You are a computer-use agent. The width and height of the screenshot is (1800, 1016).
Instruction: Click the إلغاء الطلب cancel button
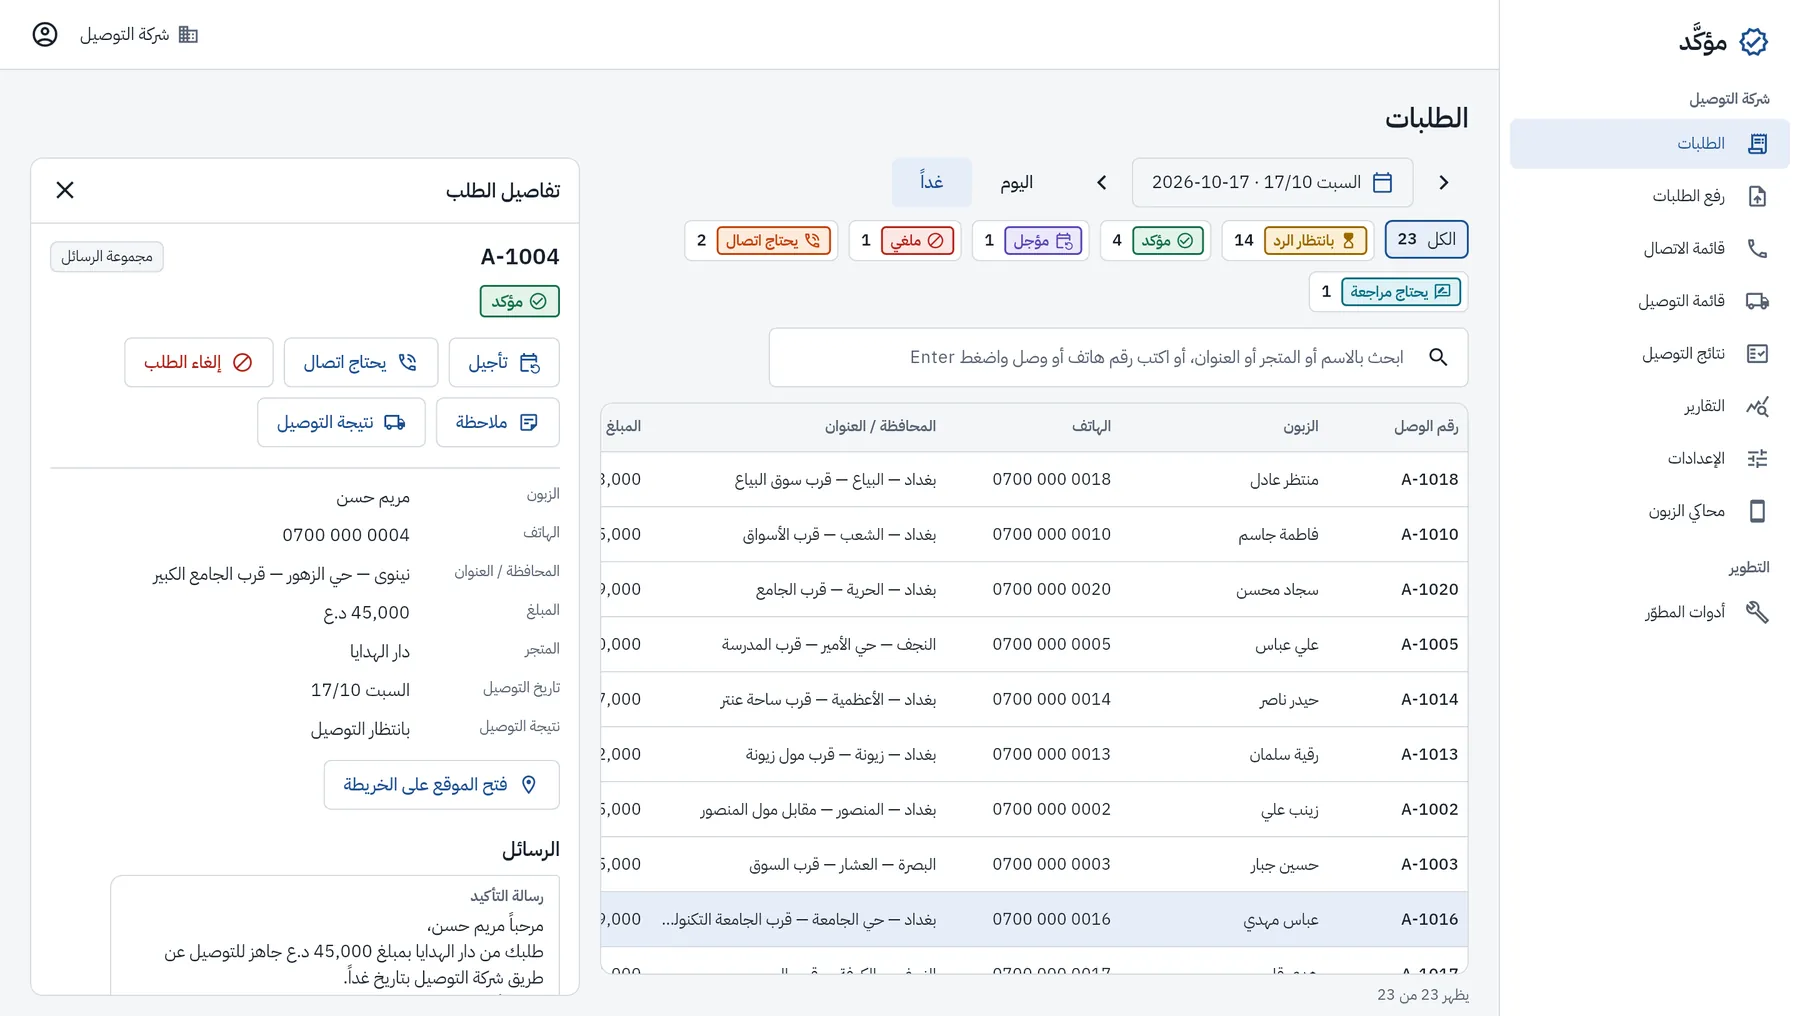pos(199,362)
